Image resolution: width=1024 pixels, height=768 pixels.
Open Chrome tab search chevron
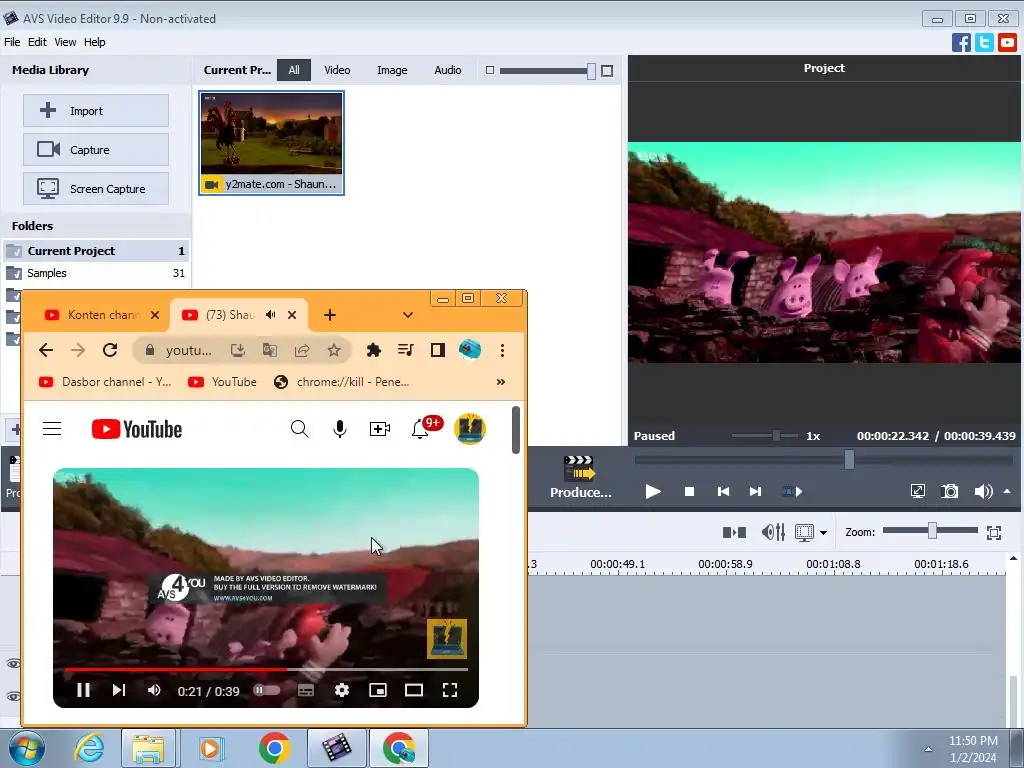tap(408, 315)
